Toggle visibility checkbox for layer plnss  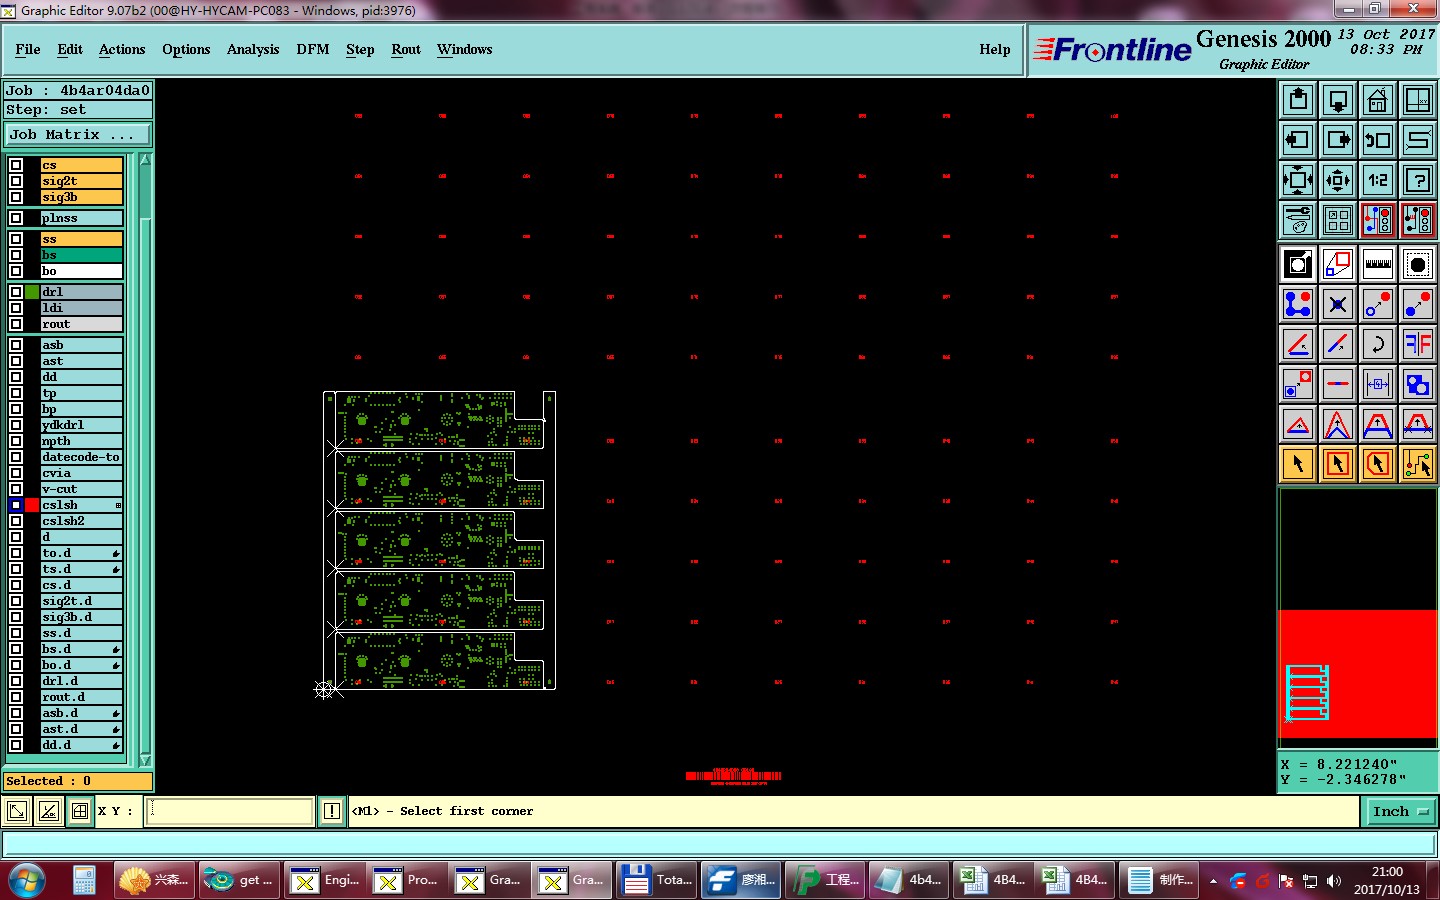16,218
